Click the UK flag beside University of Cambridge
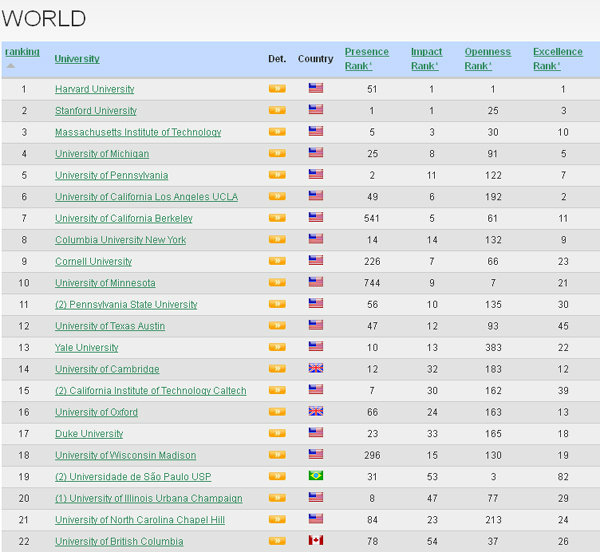 316,369
